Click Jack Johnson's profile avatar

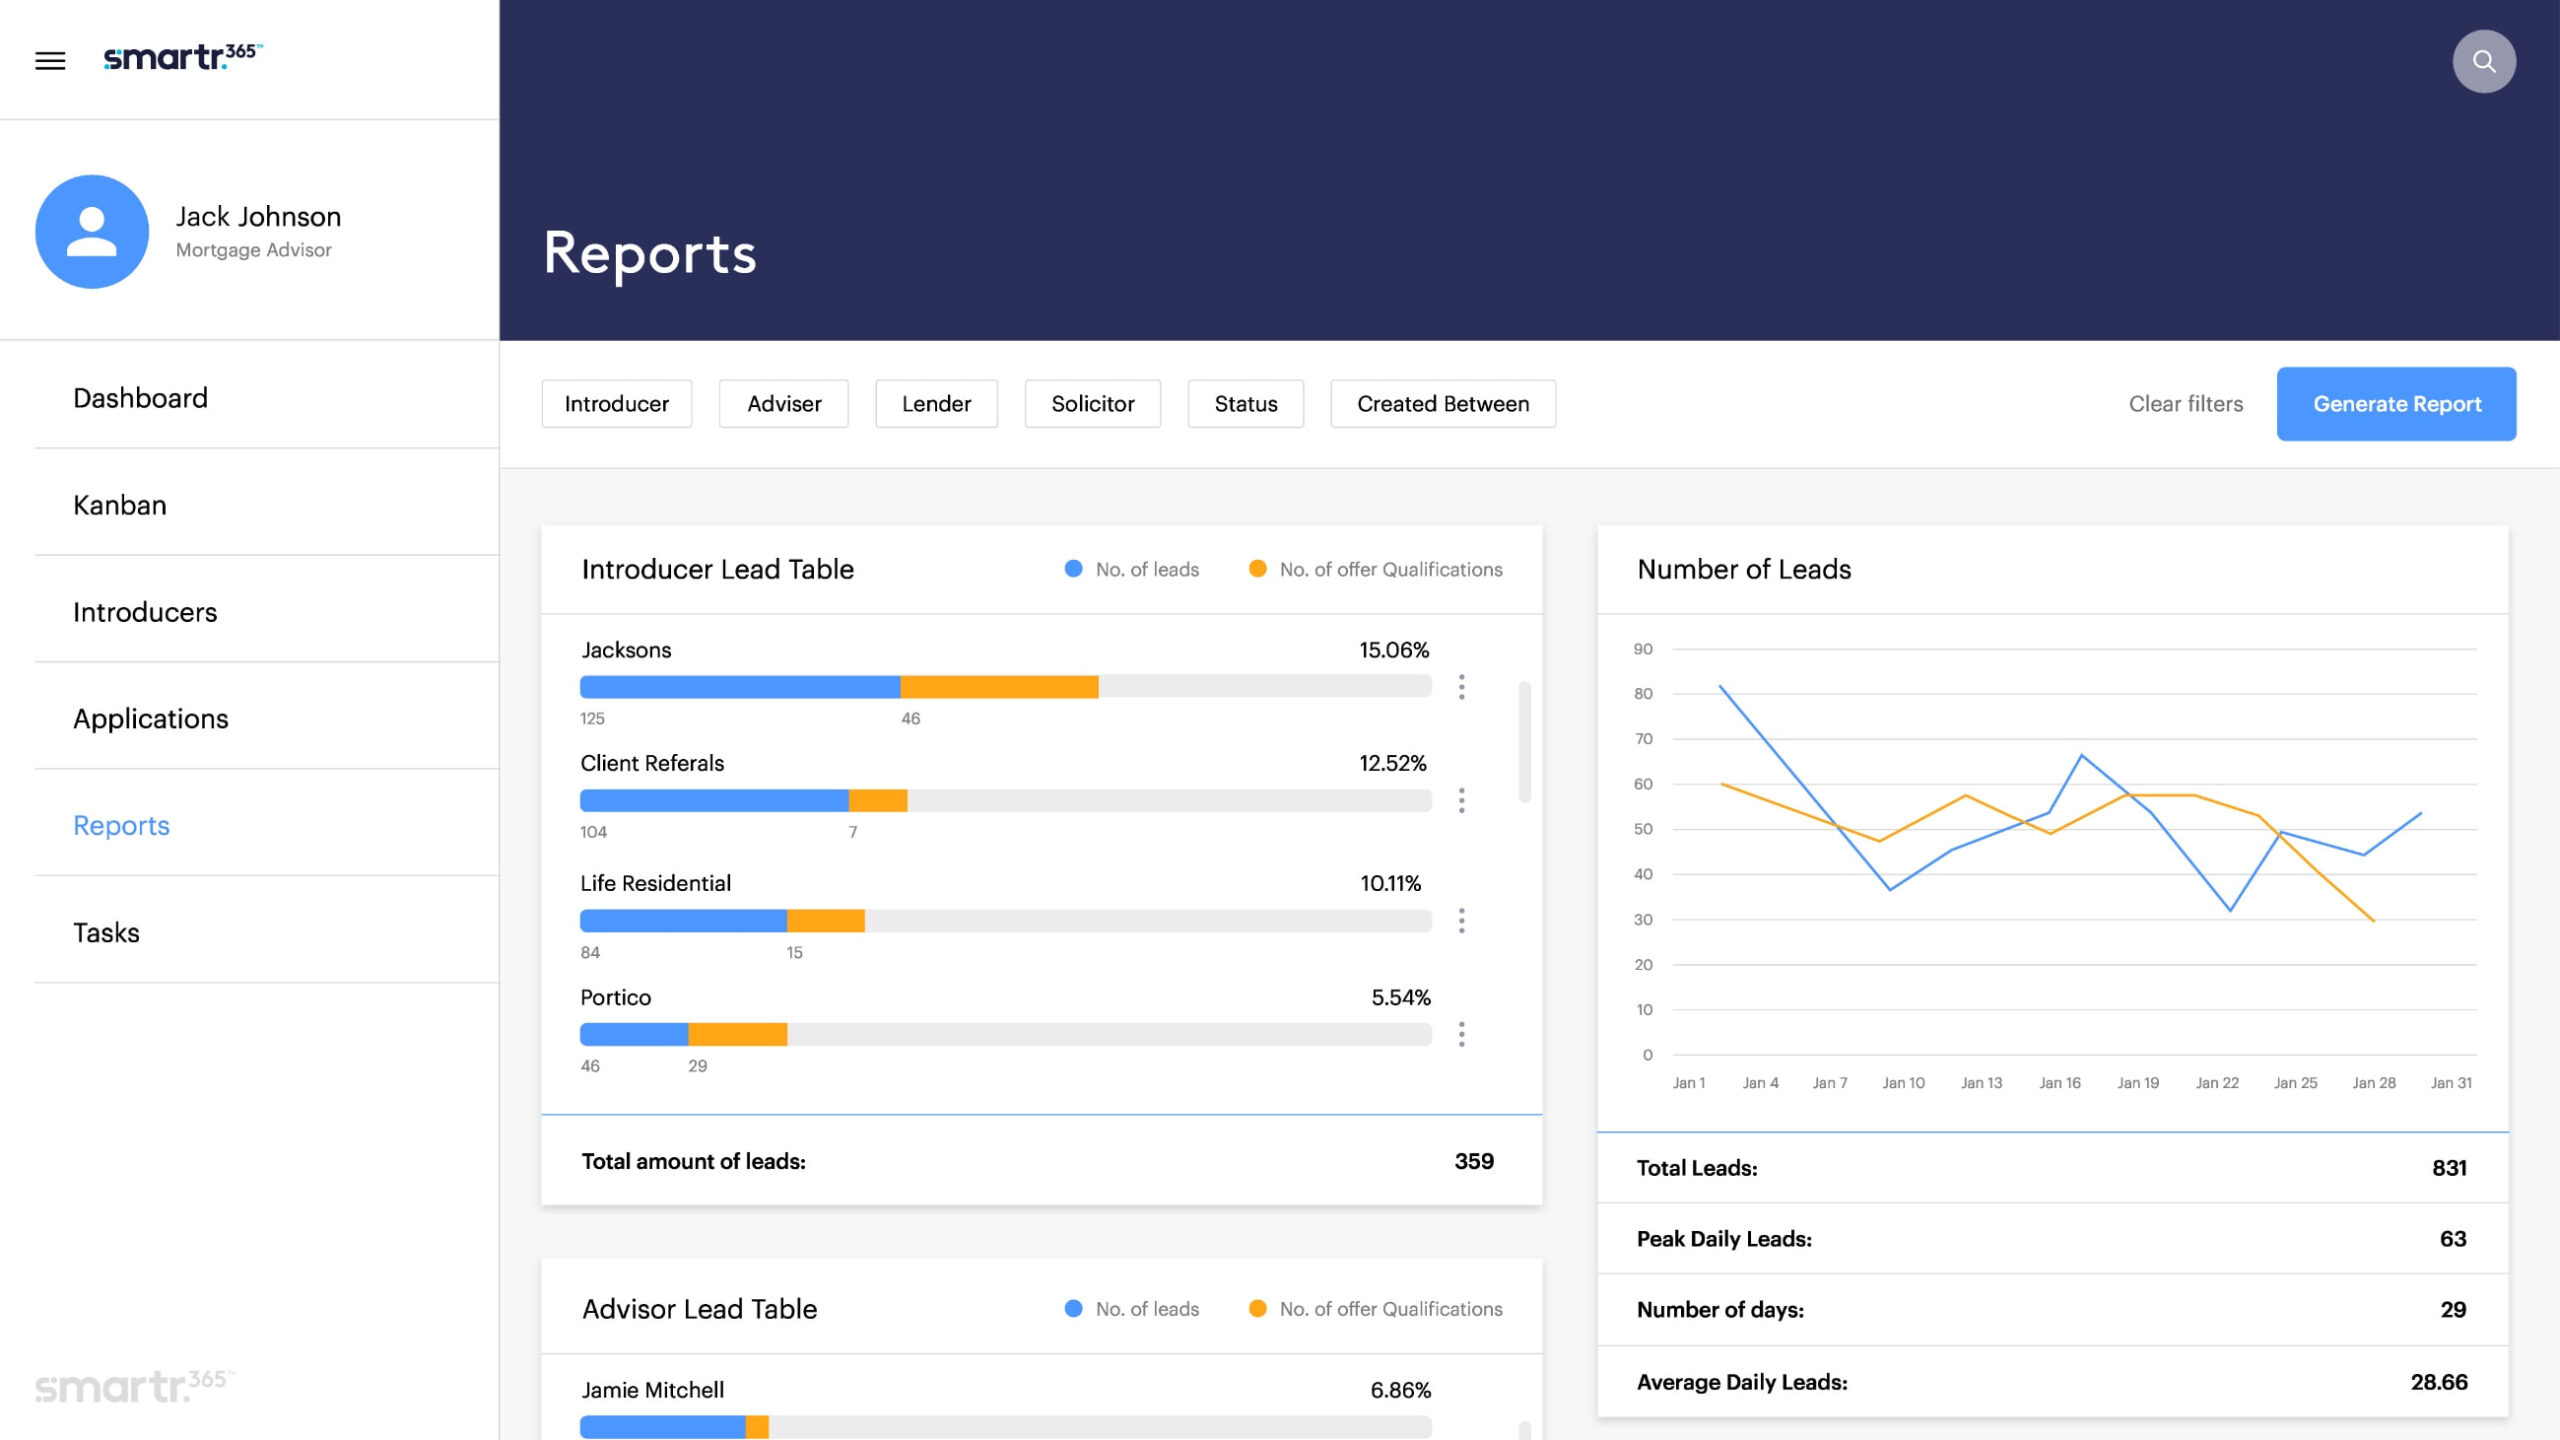click(x=92, y=232)
